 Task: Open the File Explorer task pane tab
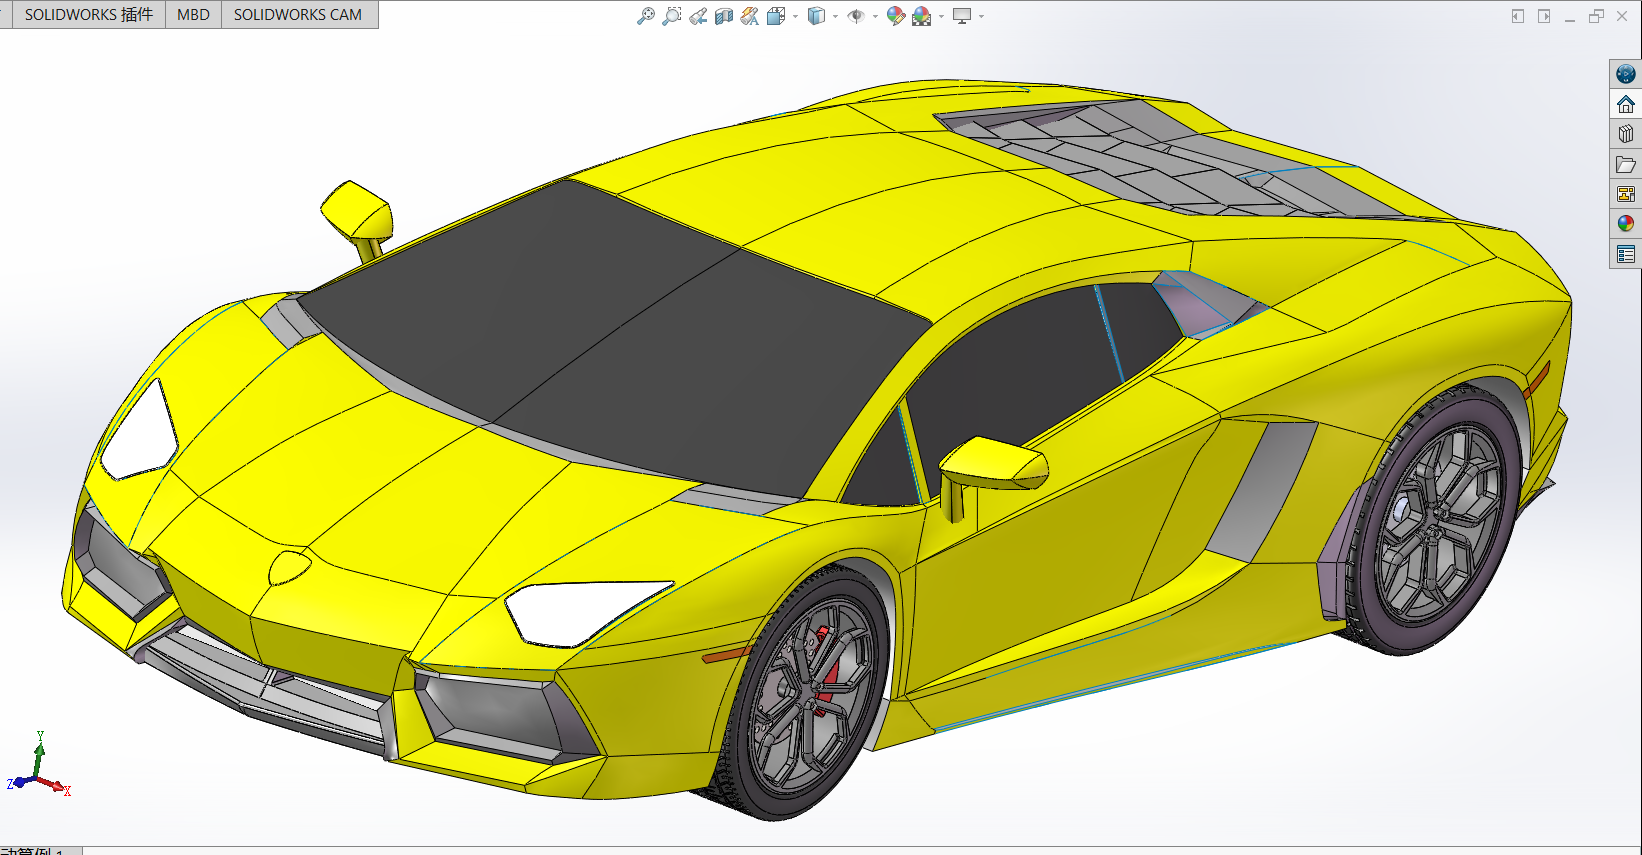click(x=1626, y=164)
